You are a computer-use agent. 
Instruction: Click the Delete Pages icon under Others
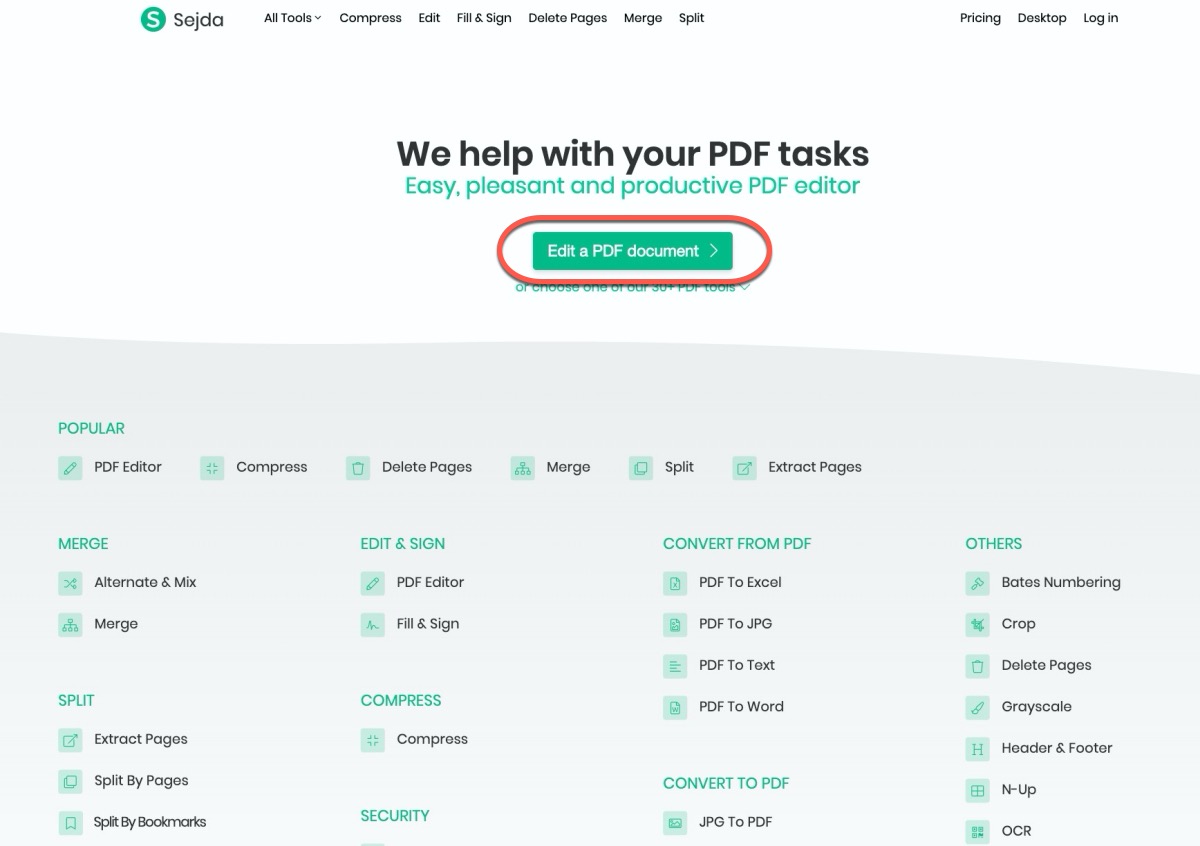977,666
